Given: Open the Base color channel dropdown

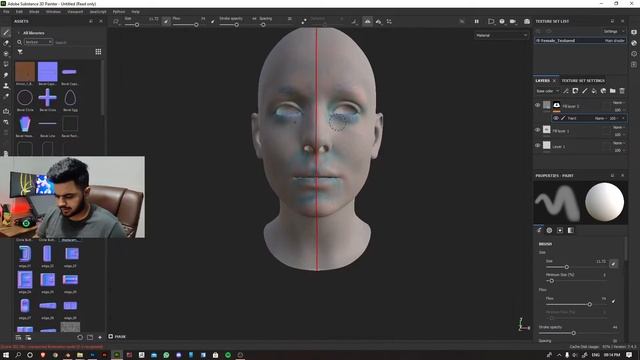Looking at the screenshot, I should point(548,91).
